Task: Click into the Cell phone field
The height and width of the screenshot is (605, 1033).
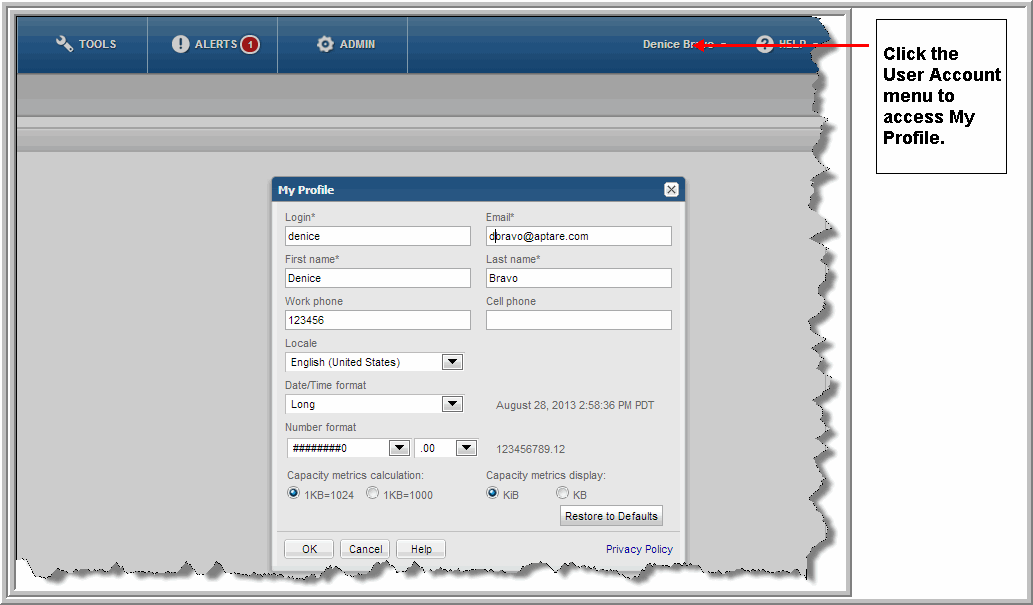Action: coord(578,320)
